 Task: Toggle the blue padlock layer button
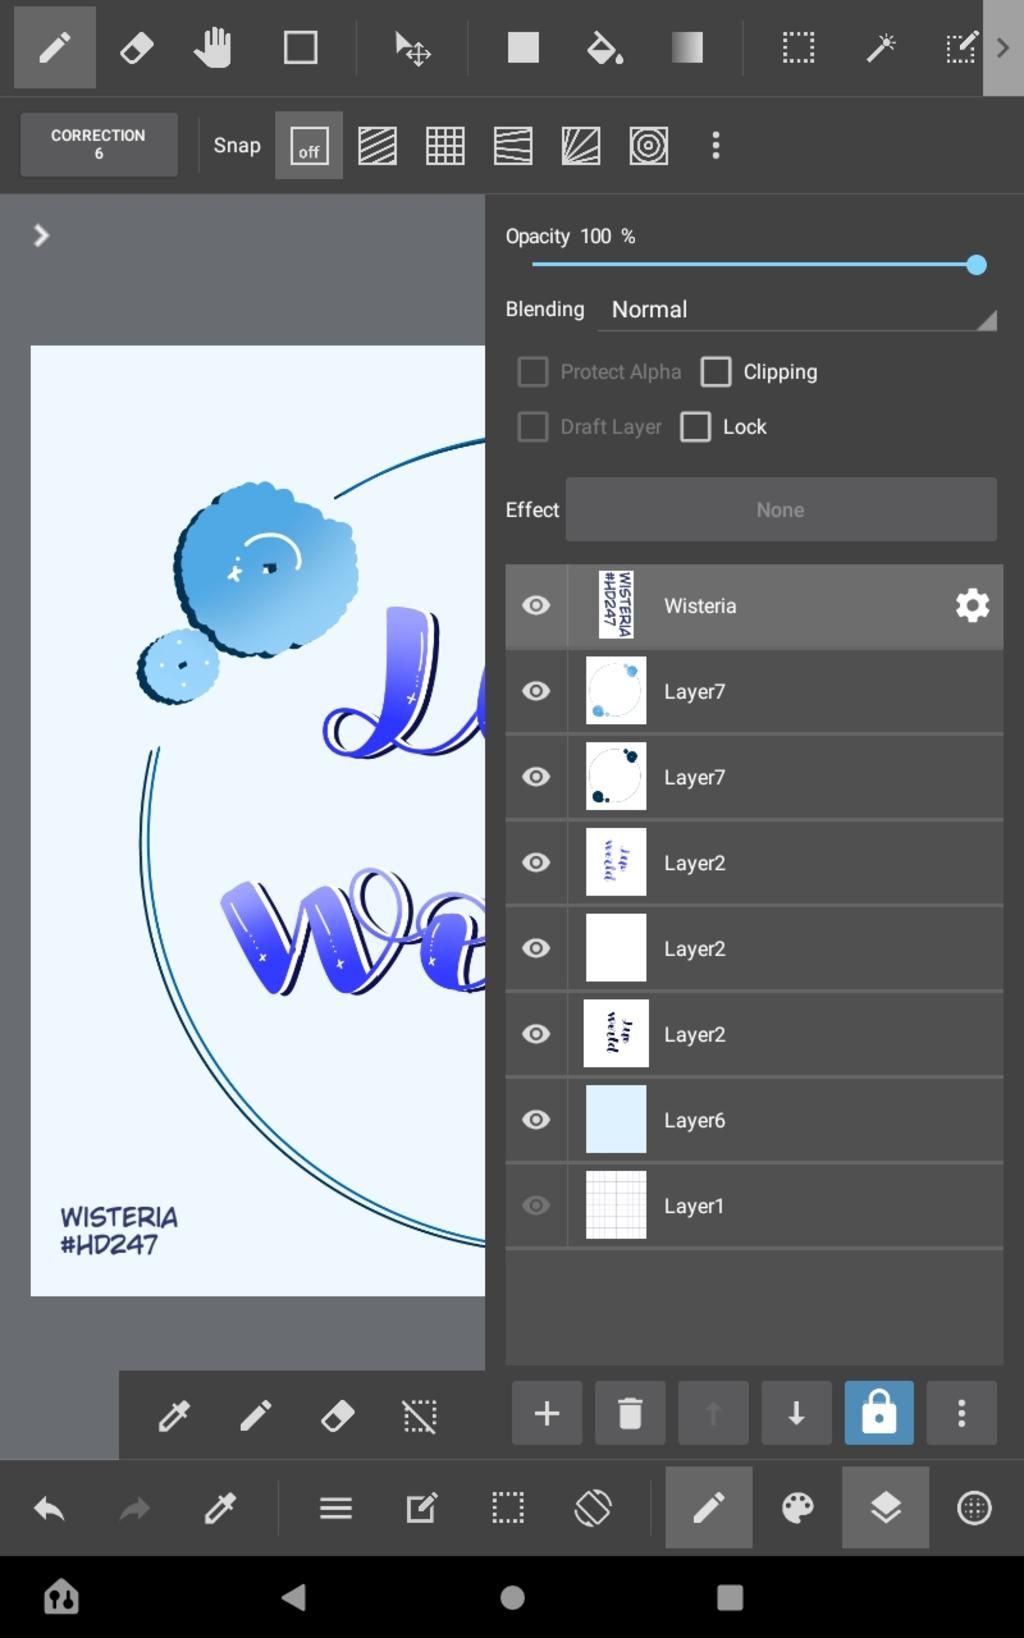pyautogui.click(x=879, y=1413)
